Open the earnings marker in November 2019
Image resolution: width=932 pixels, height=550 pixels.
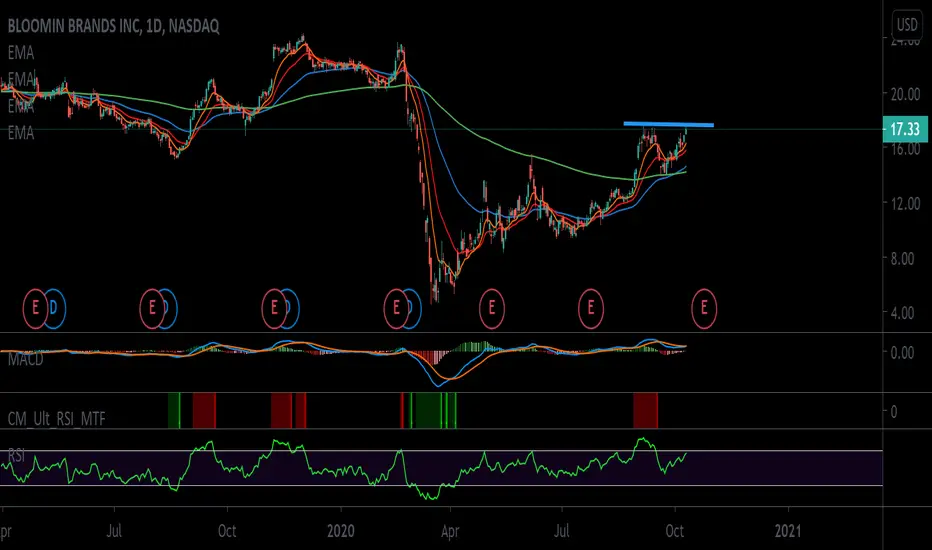click(x=274, y=308)
